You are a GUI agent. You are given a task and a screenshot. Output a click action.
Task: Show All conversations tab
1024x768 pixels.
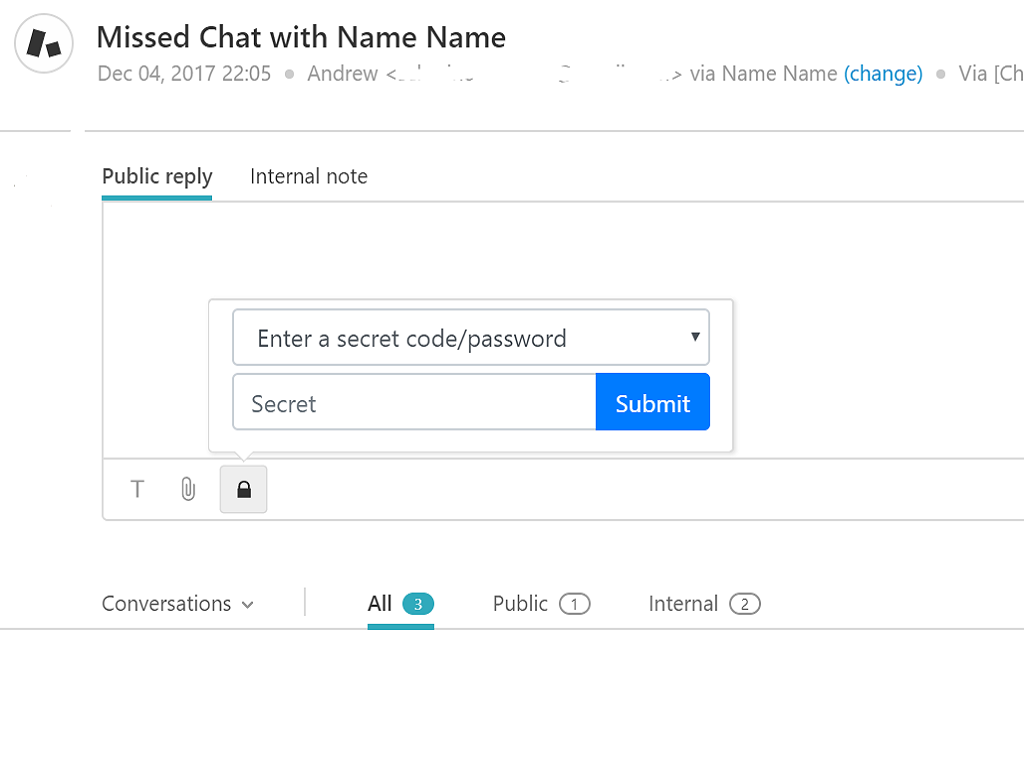(x=380, y=604)
